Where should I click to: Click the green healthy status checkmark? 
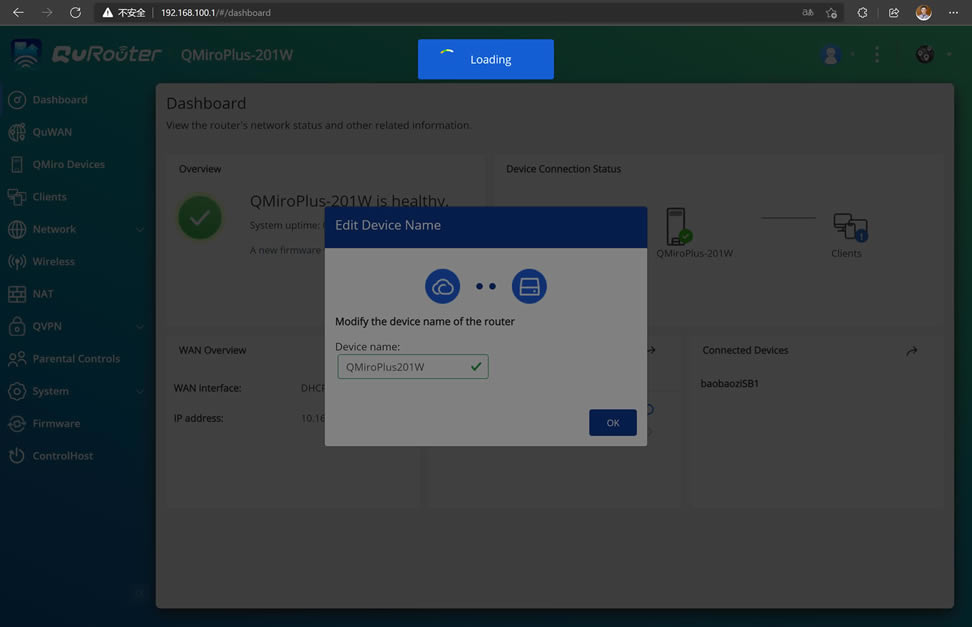coord(200,218)
